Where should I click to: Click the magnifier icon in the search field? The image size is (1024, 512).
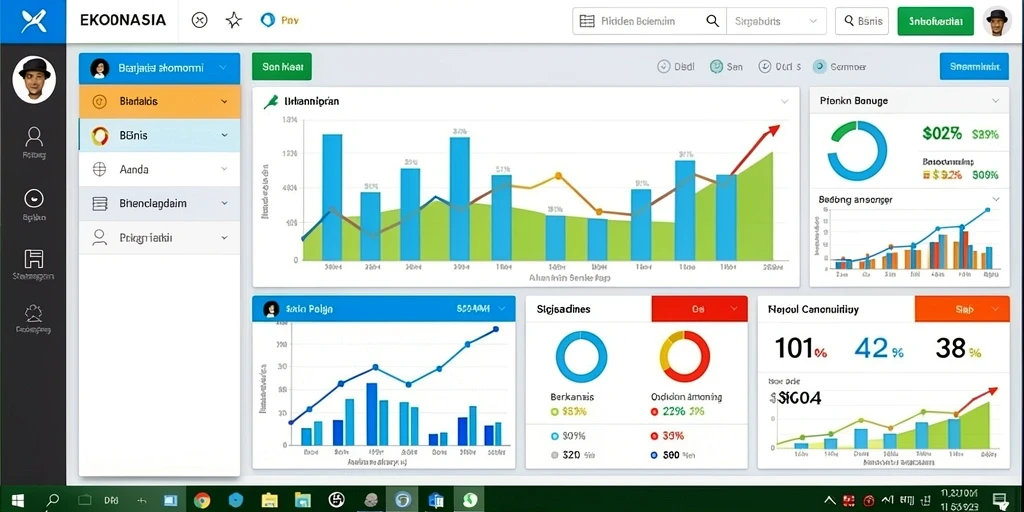(712, 21)
